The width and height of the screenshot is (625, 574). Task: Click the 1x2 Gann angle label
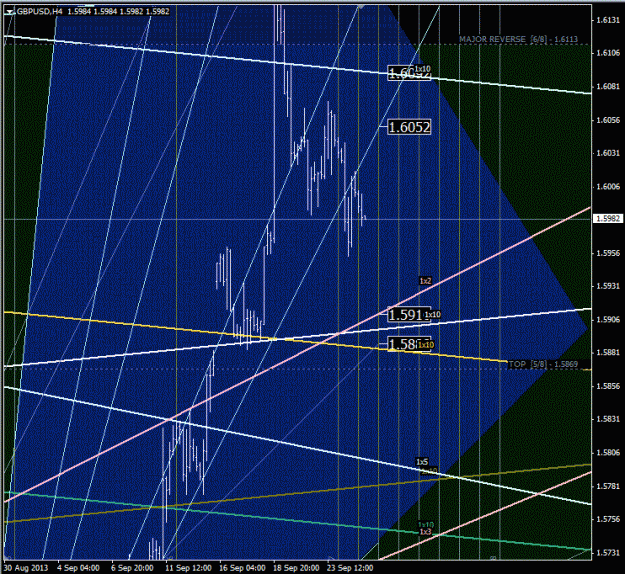pos(425,281)
